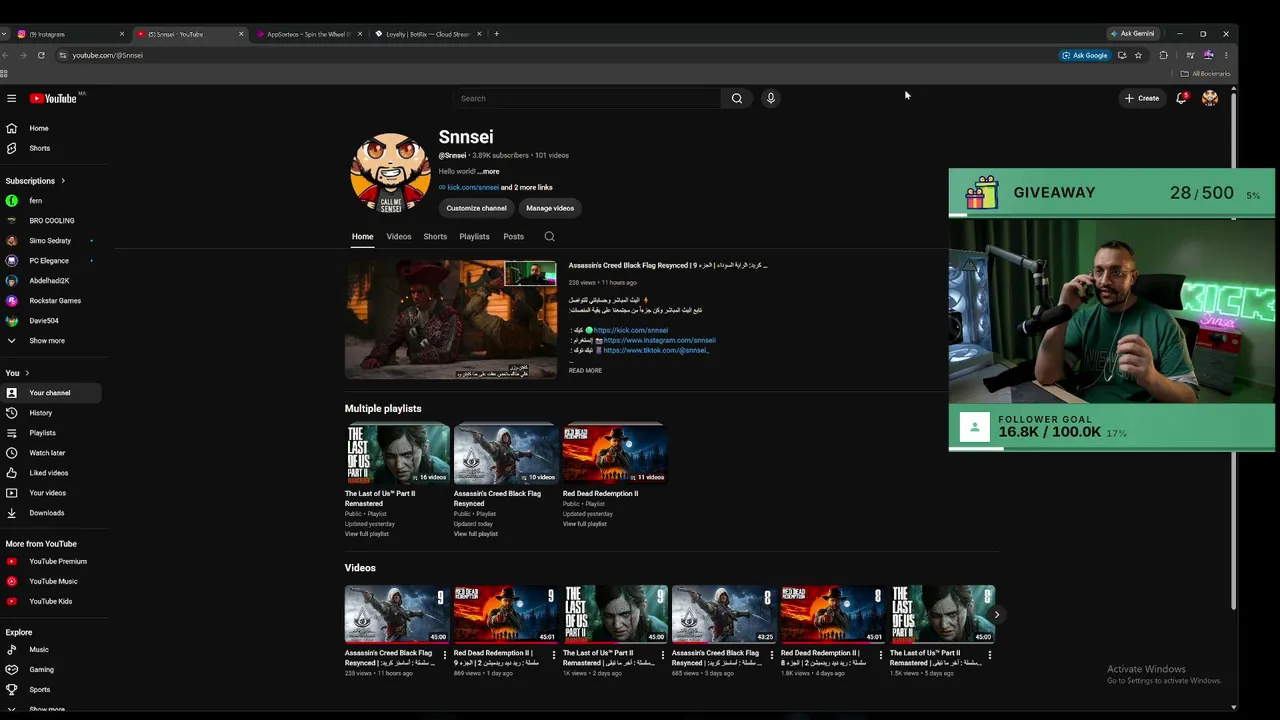Click the Manage videos button
This screenshot has width=1280, height=720.
(x=550, y=208)
